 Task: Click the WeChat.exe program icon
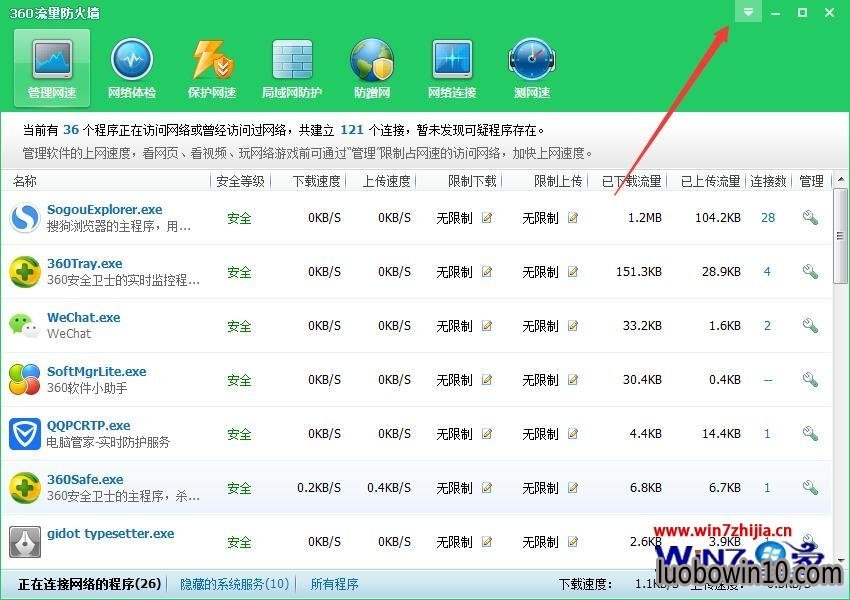pyautogui.click(x=25, y=326)
